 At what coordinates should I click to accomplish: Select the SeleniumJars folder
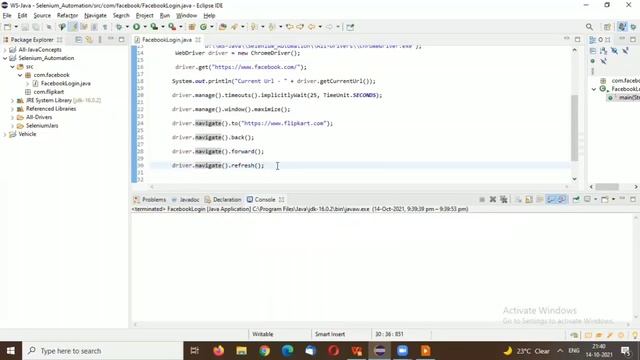[x=42, y=126]
